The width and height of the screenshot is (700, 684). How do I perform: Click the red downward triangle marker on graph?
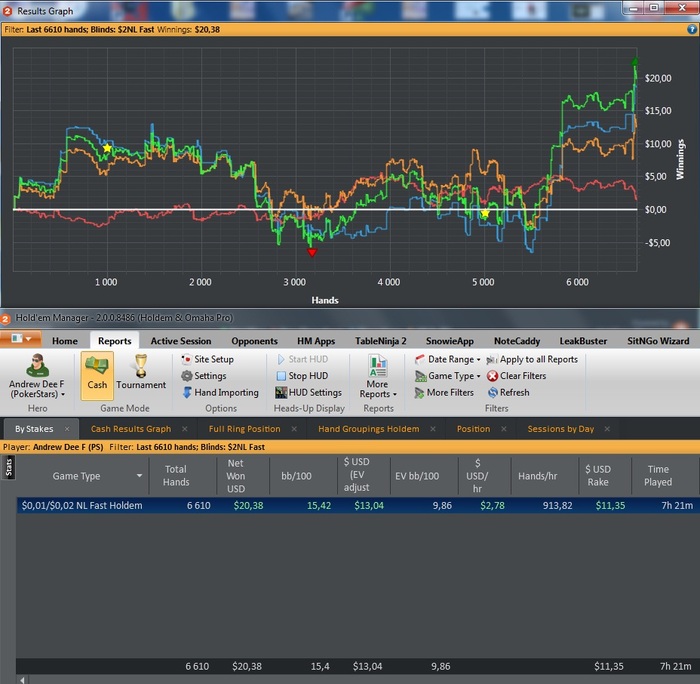click(312, 253)
